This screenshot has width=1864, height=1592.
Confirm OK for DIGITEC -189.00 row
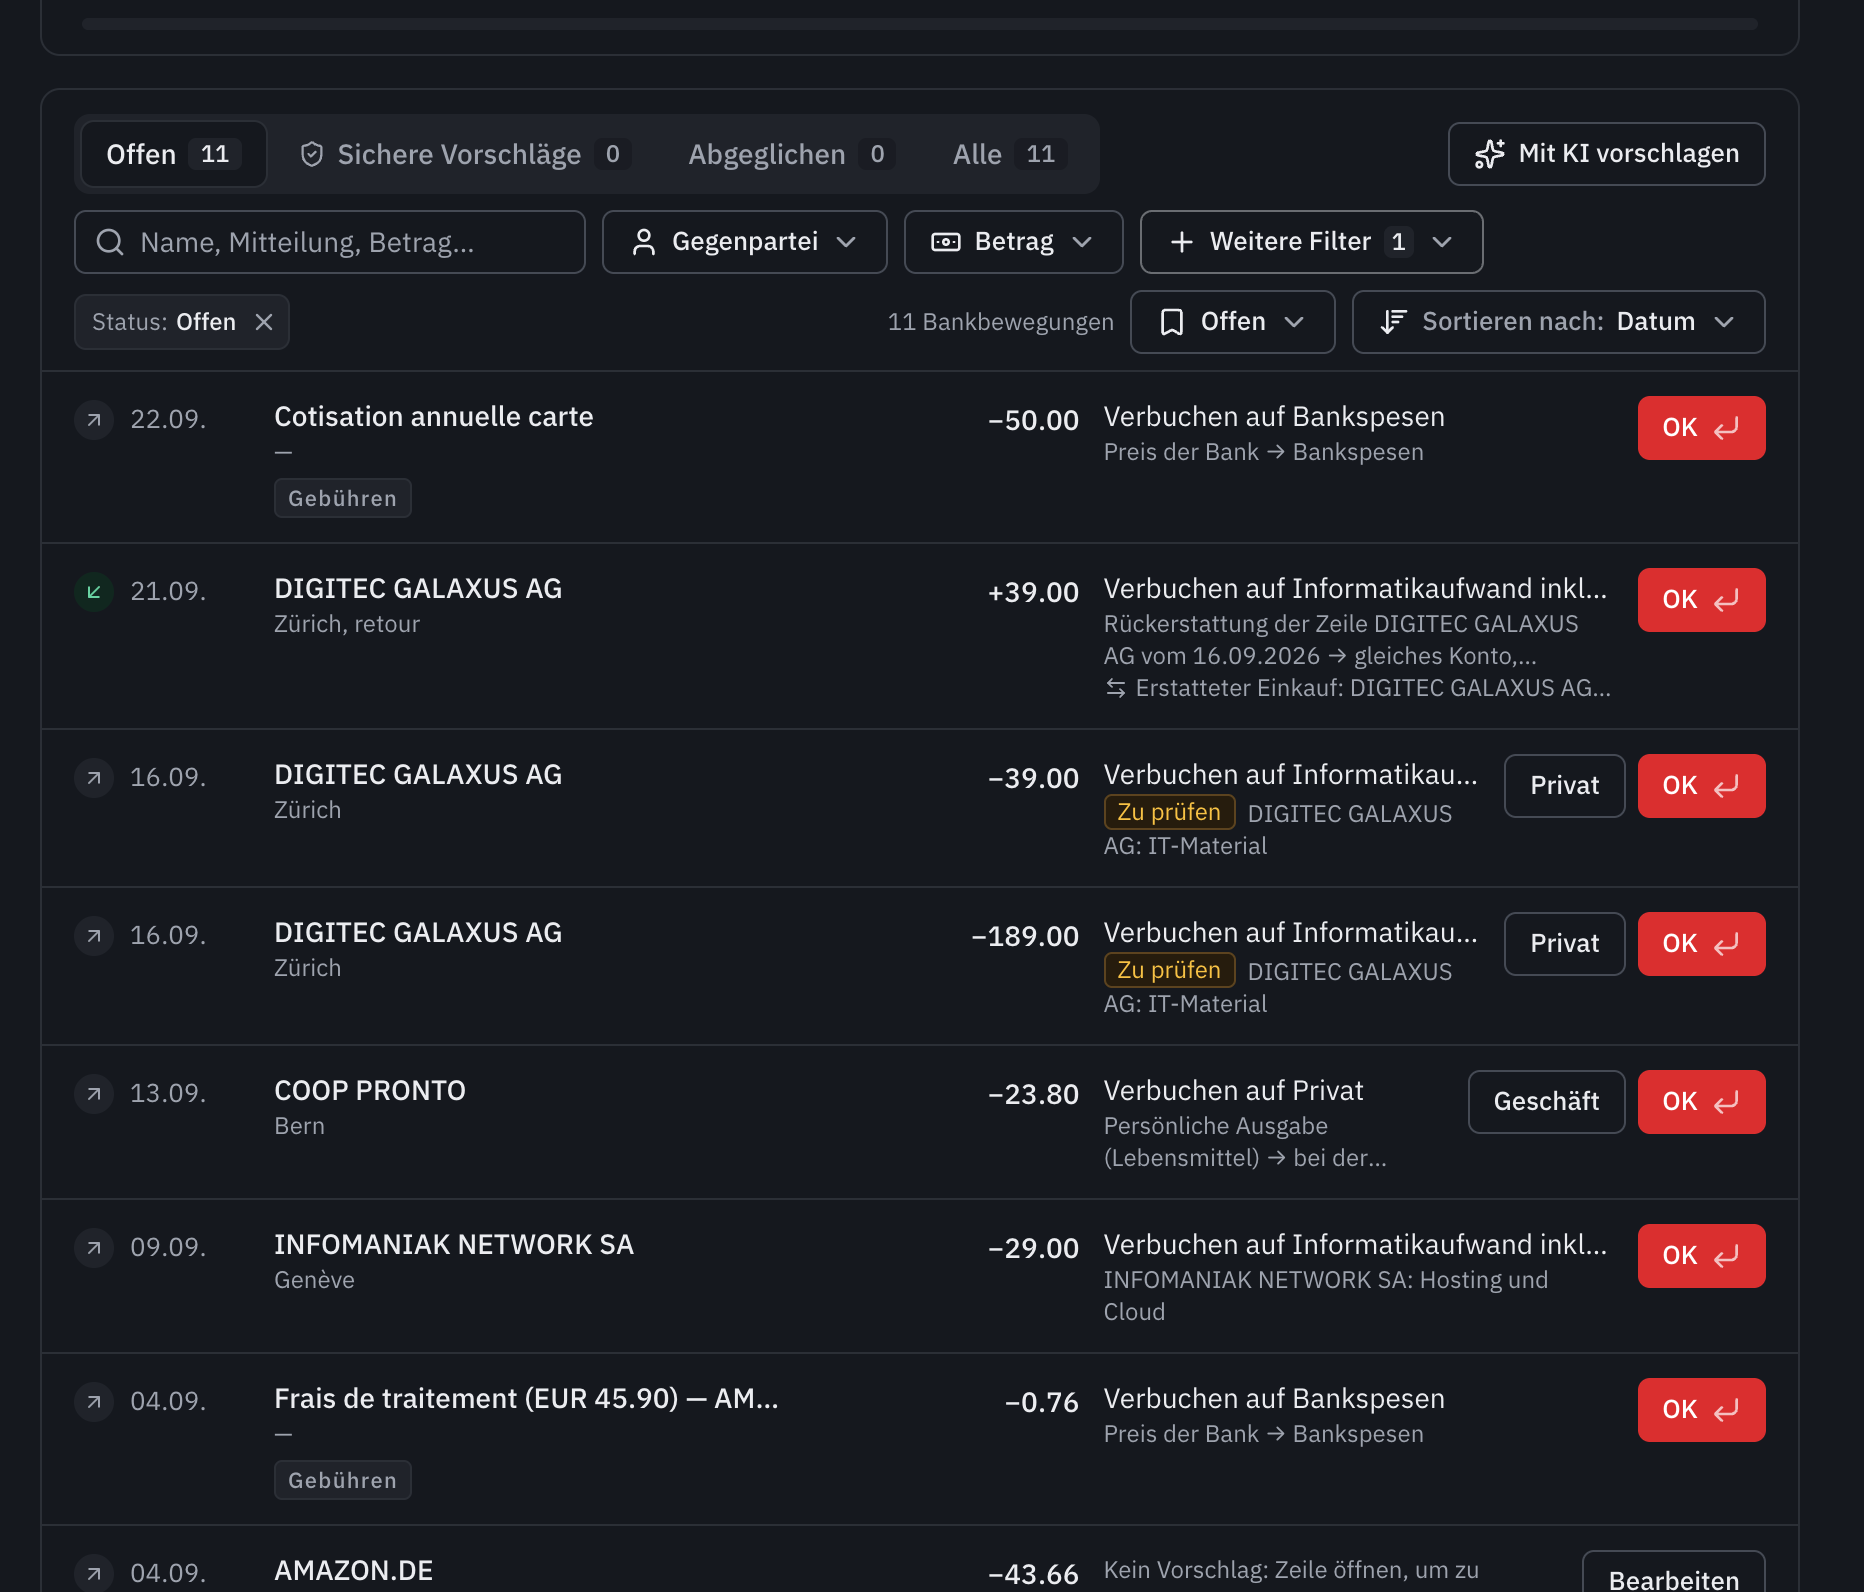coord(1702,944)
